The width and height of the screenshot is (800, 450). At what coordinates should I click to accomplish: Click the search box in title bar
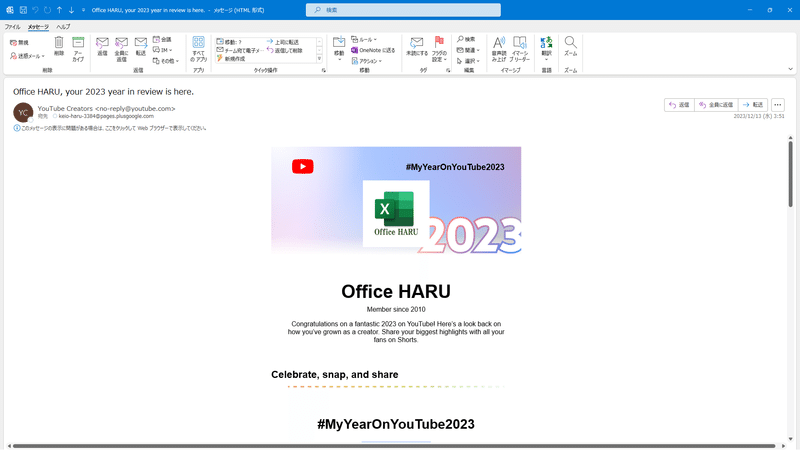coord(403,10)
